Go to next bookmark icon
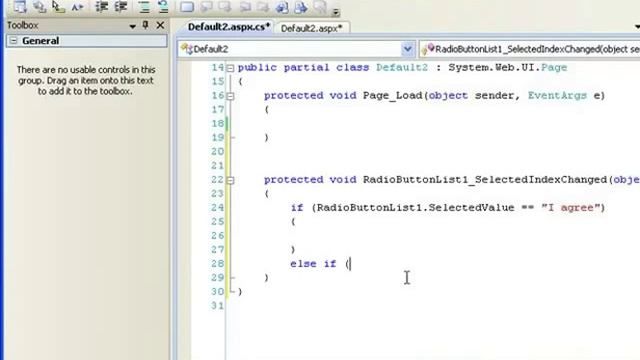Screen dimensions: 640x360 click(x=225, y=7)
